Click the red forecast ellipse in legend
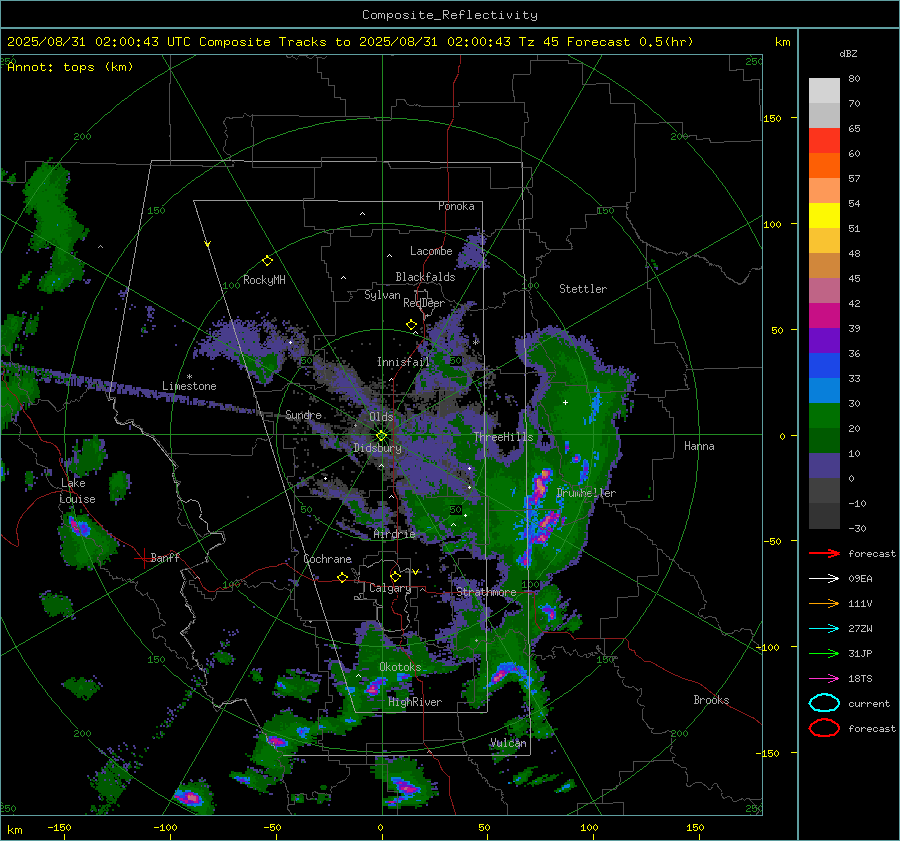The height and width of the screenshot is (841, 900). tap(824, 728)
